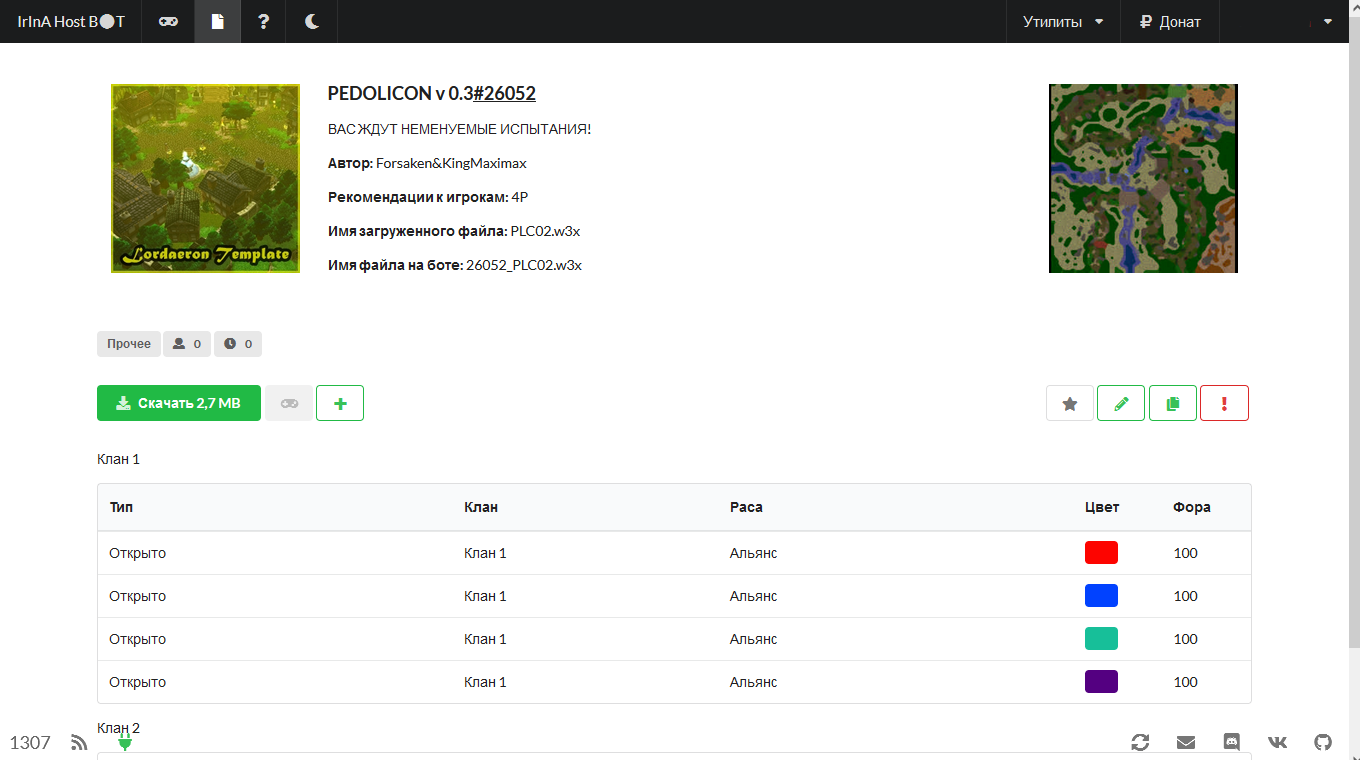This screenshot has width=1360, height=760.
Task: Click the 1307 counter in footer
Action: [x=30, y=742]
